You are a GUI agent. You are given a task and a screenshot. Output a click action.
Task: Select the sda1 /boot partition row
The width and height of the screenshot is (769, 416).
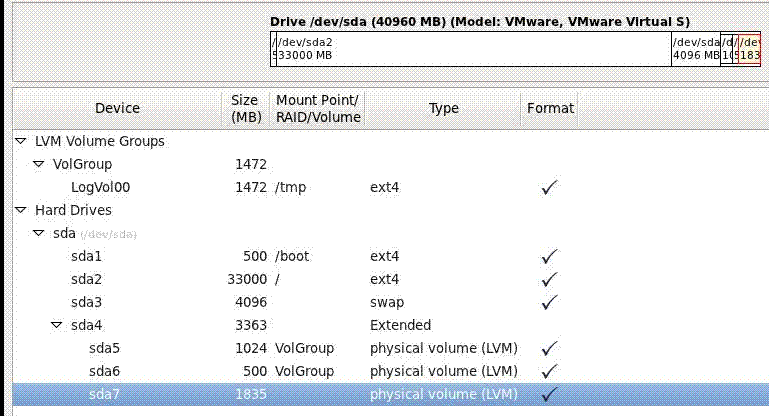(x=87, y=256)
